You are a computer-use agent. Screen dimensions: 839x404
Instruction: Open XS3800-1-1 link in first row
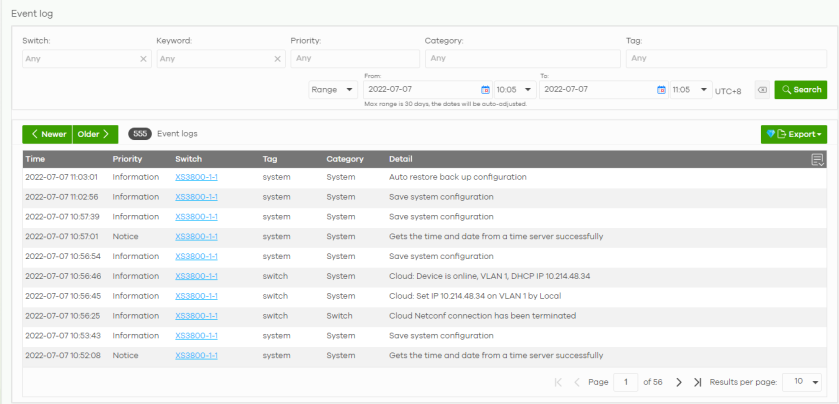(x=196, y=177)
